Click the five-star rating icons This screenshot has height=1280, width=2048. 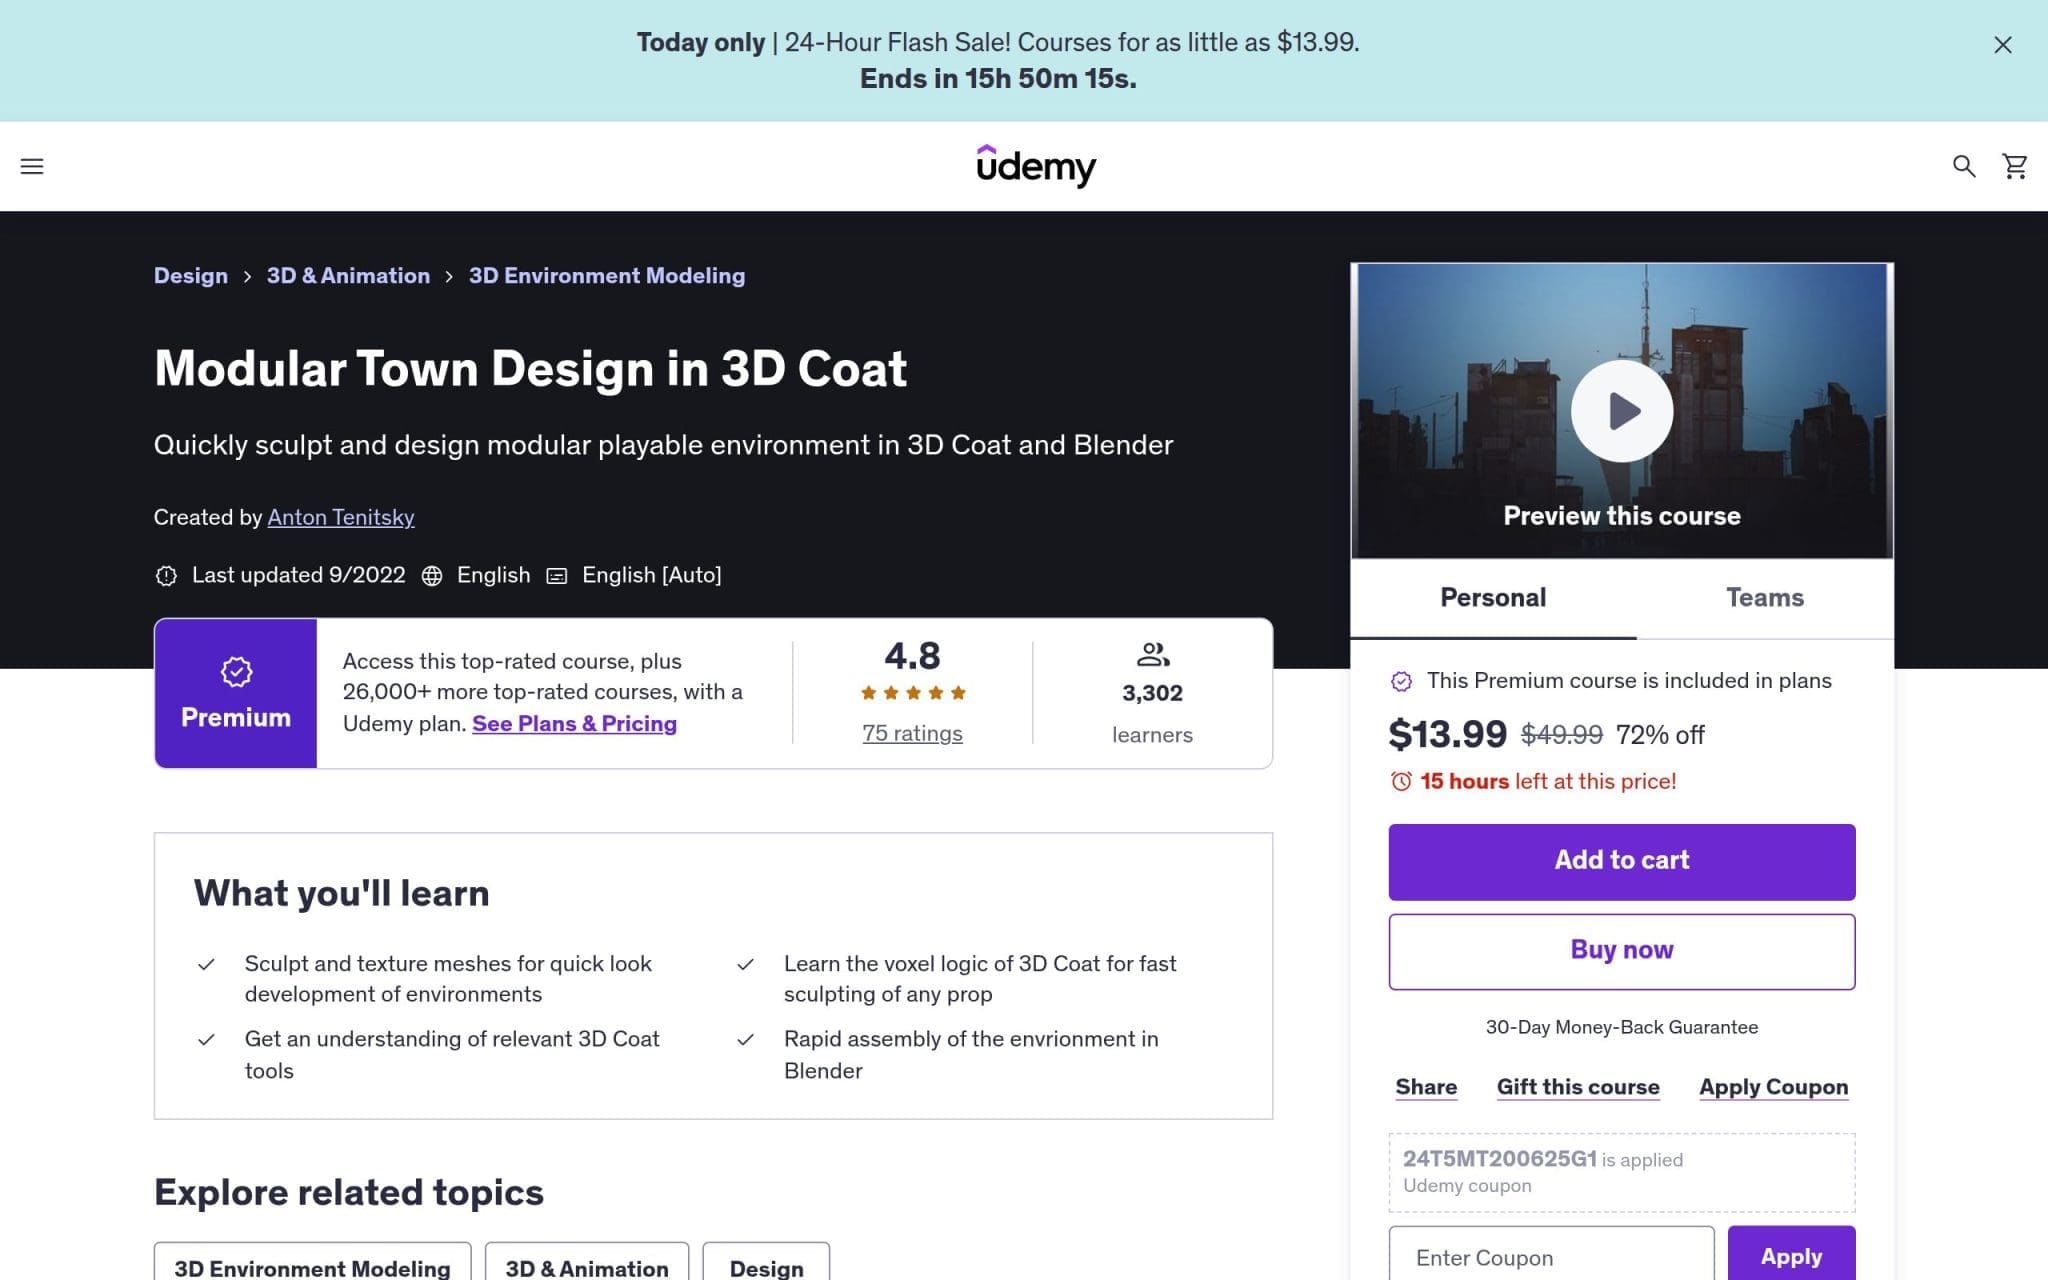pyautogui.click(x=913, y=693)
